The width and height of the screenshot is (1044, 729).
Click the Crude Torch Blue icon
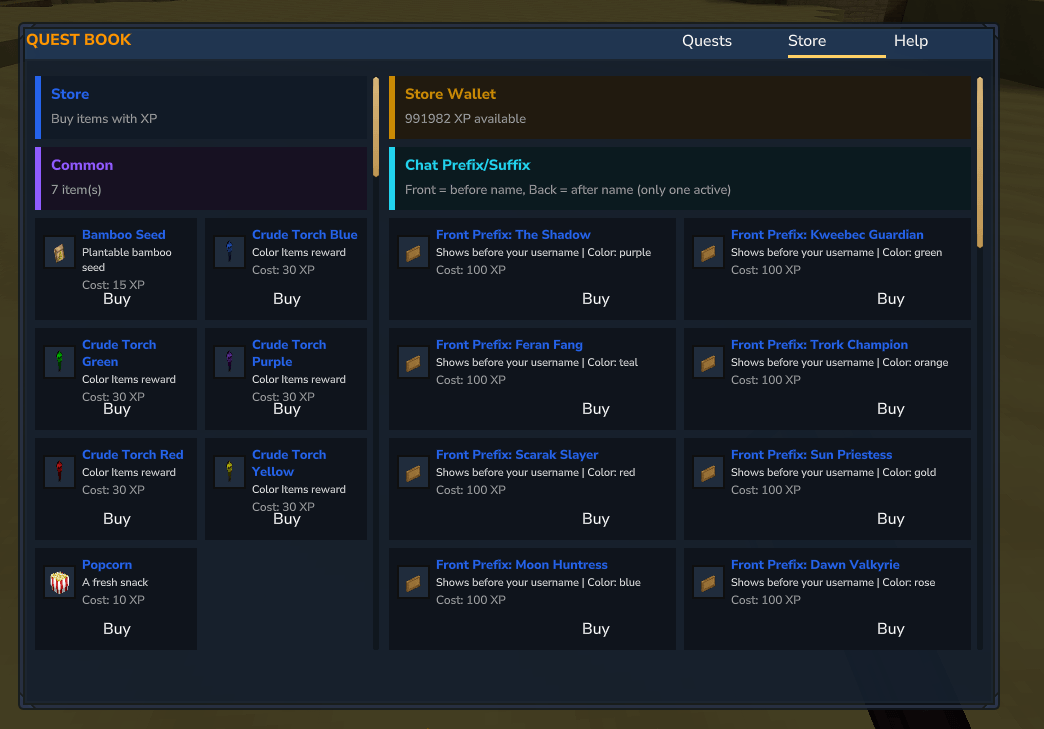[x=229, y=253]
